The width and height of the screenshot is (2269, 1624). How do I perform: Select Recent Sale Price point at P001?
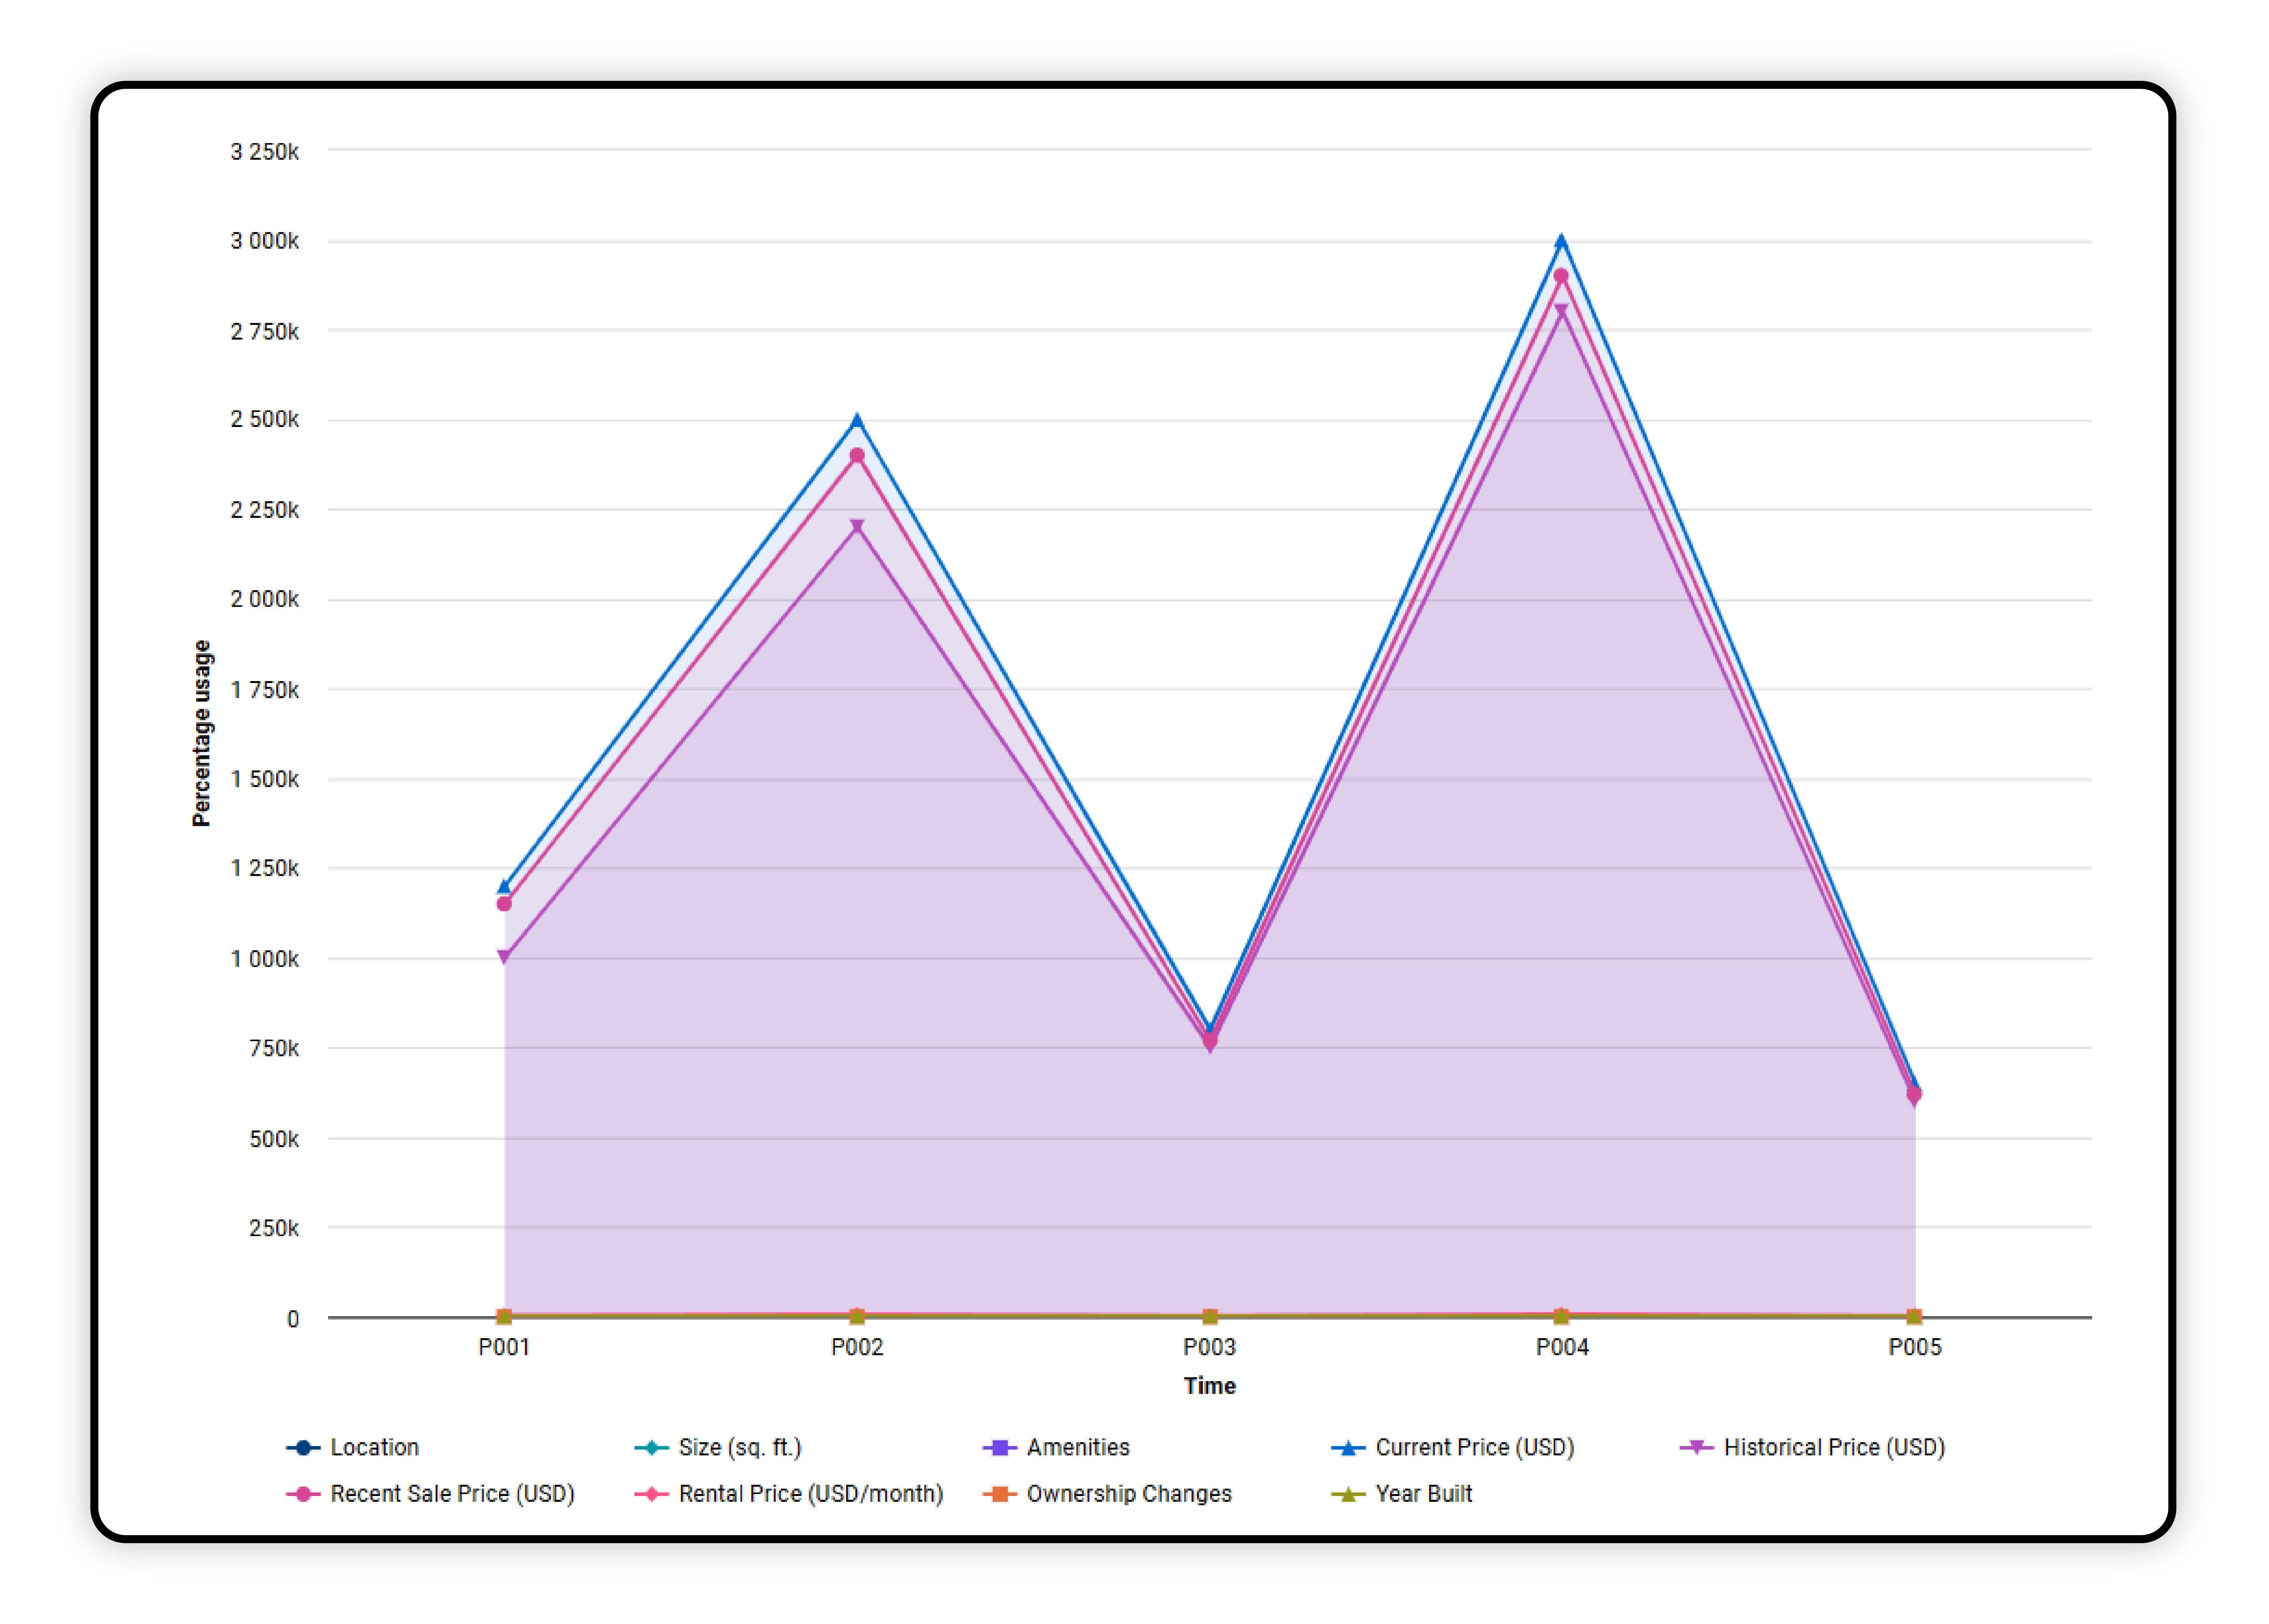pyautogui.click(x=504, y=904)
